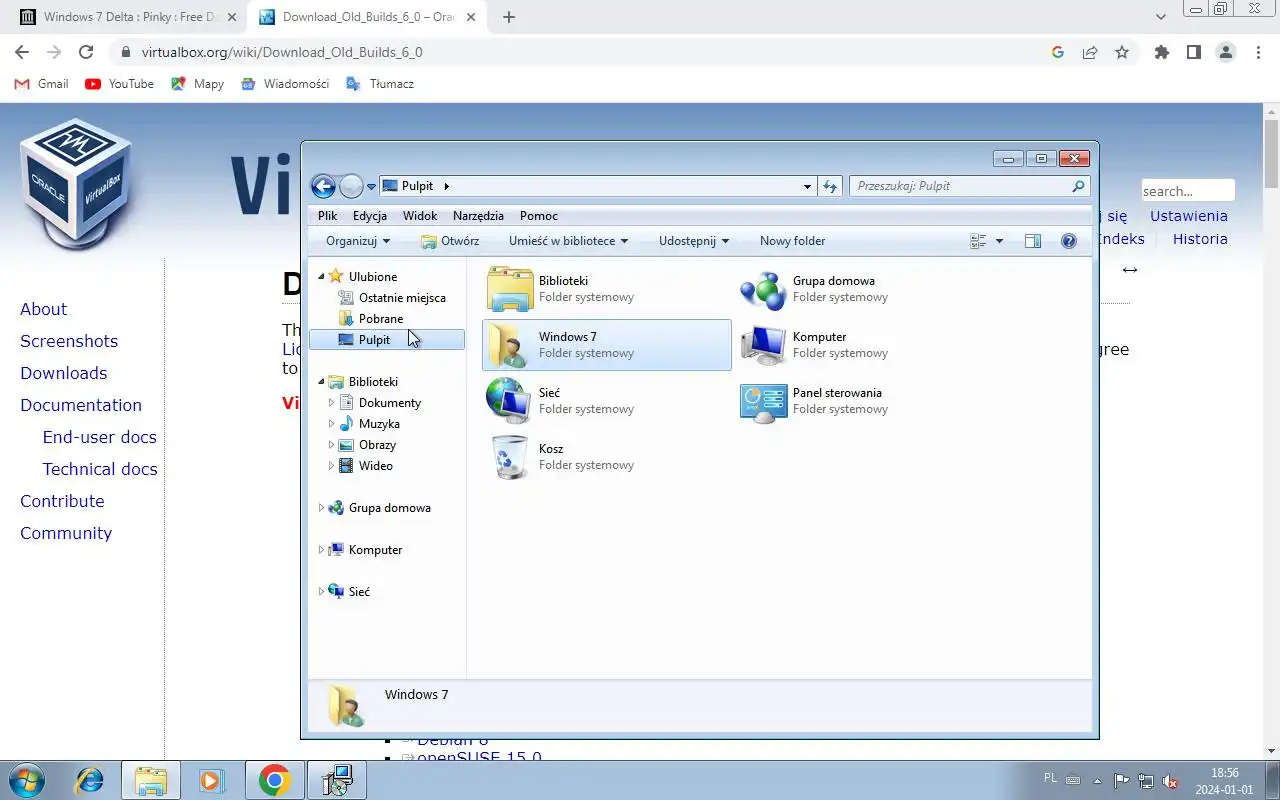The width and height of the screenshot is (1280, 800).
Task: Open the Windows Start button
Action: (x=25, y=780)
